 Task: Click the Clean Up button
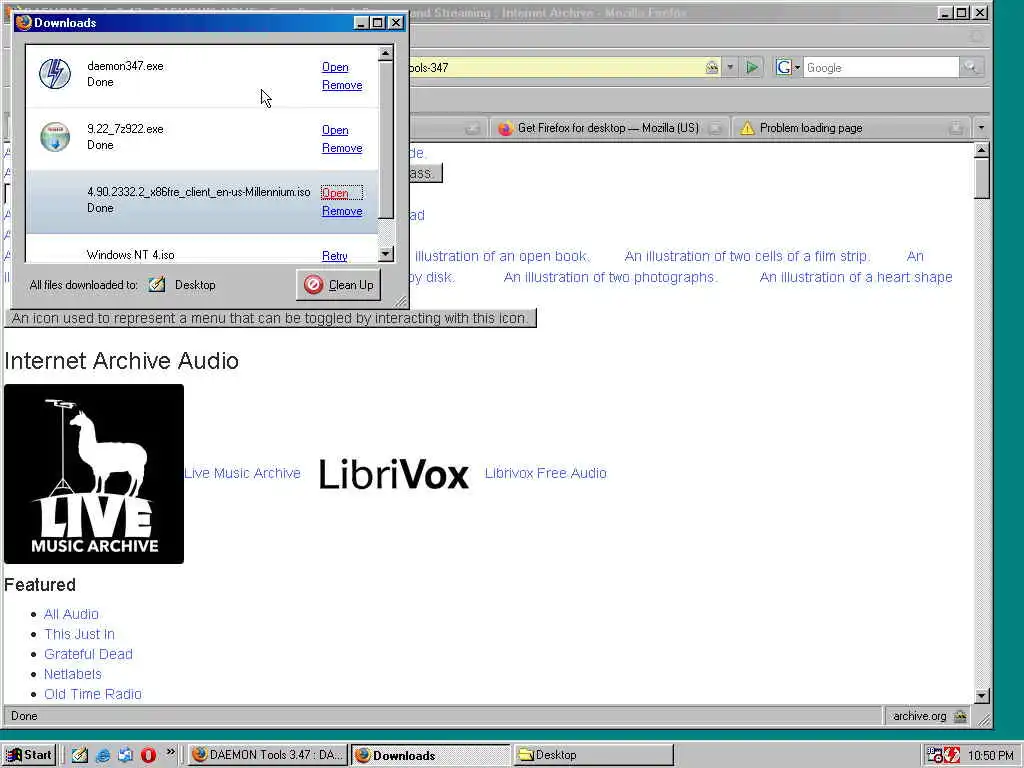[338, 285]
